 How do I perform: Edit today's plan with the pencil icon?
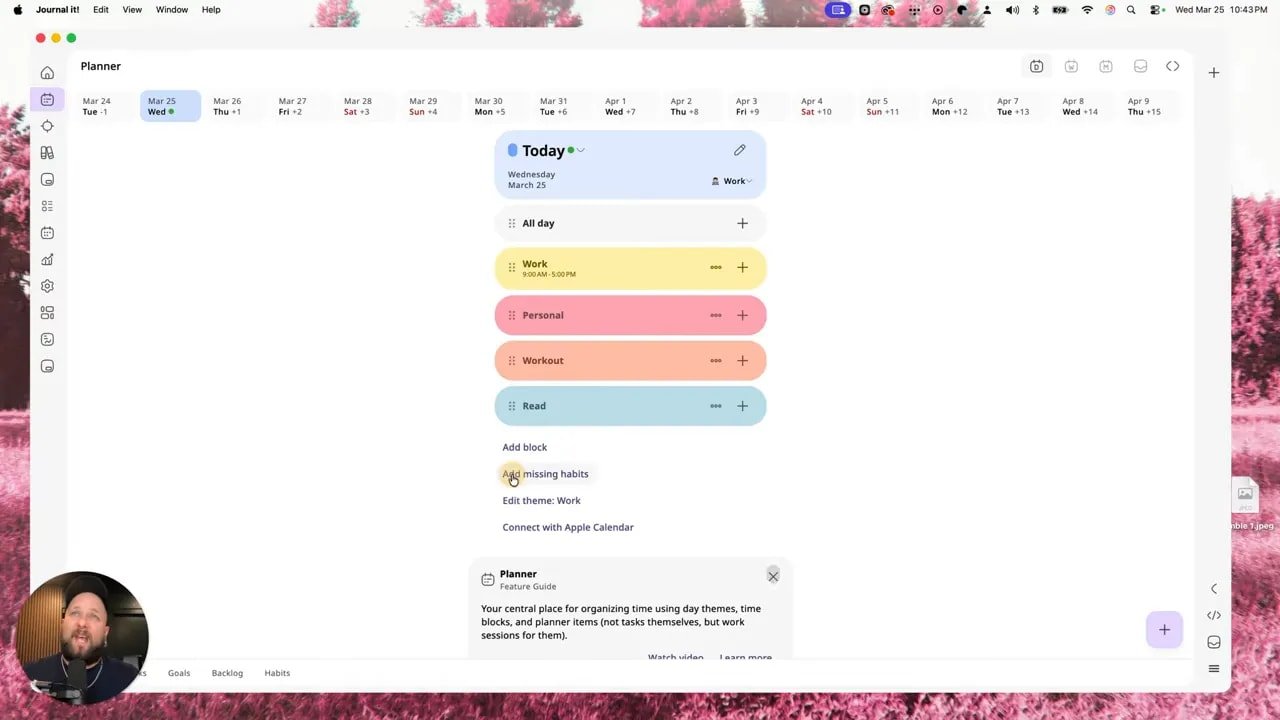[x=739, y=150]
